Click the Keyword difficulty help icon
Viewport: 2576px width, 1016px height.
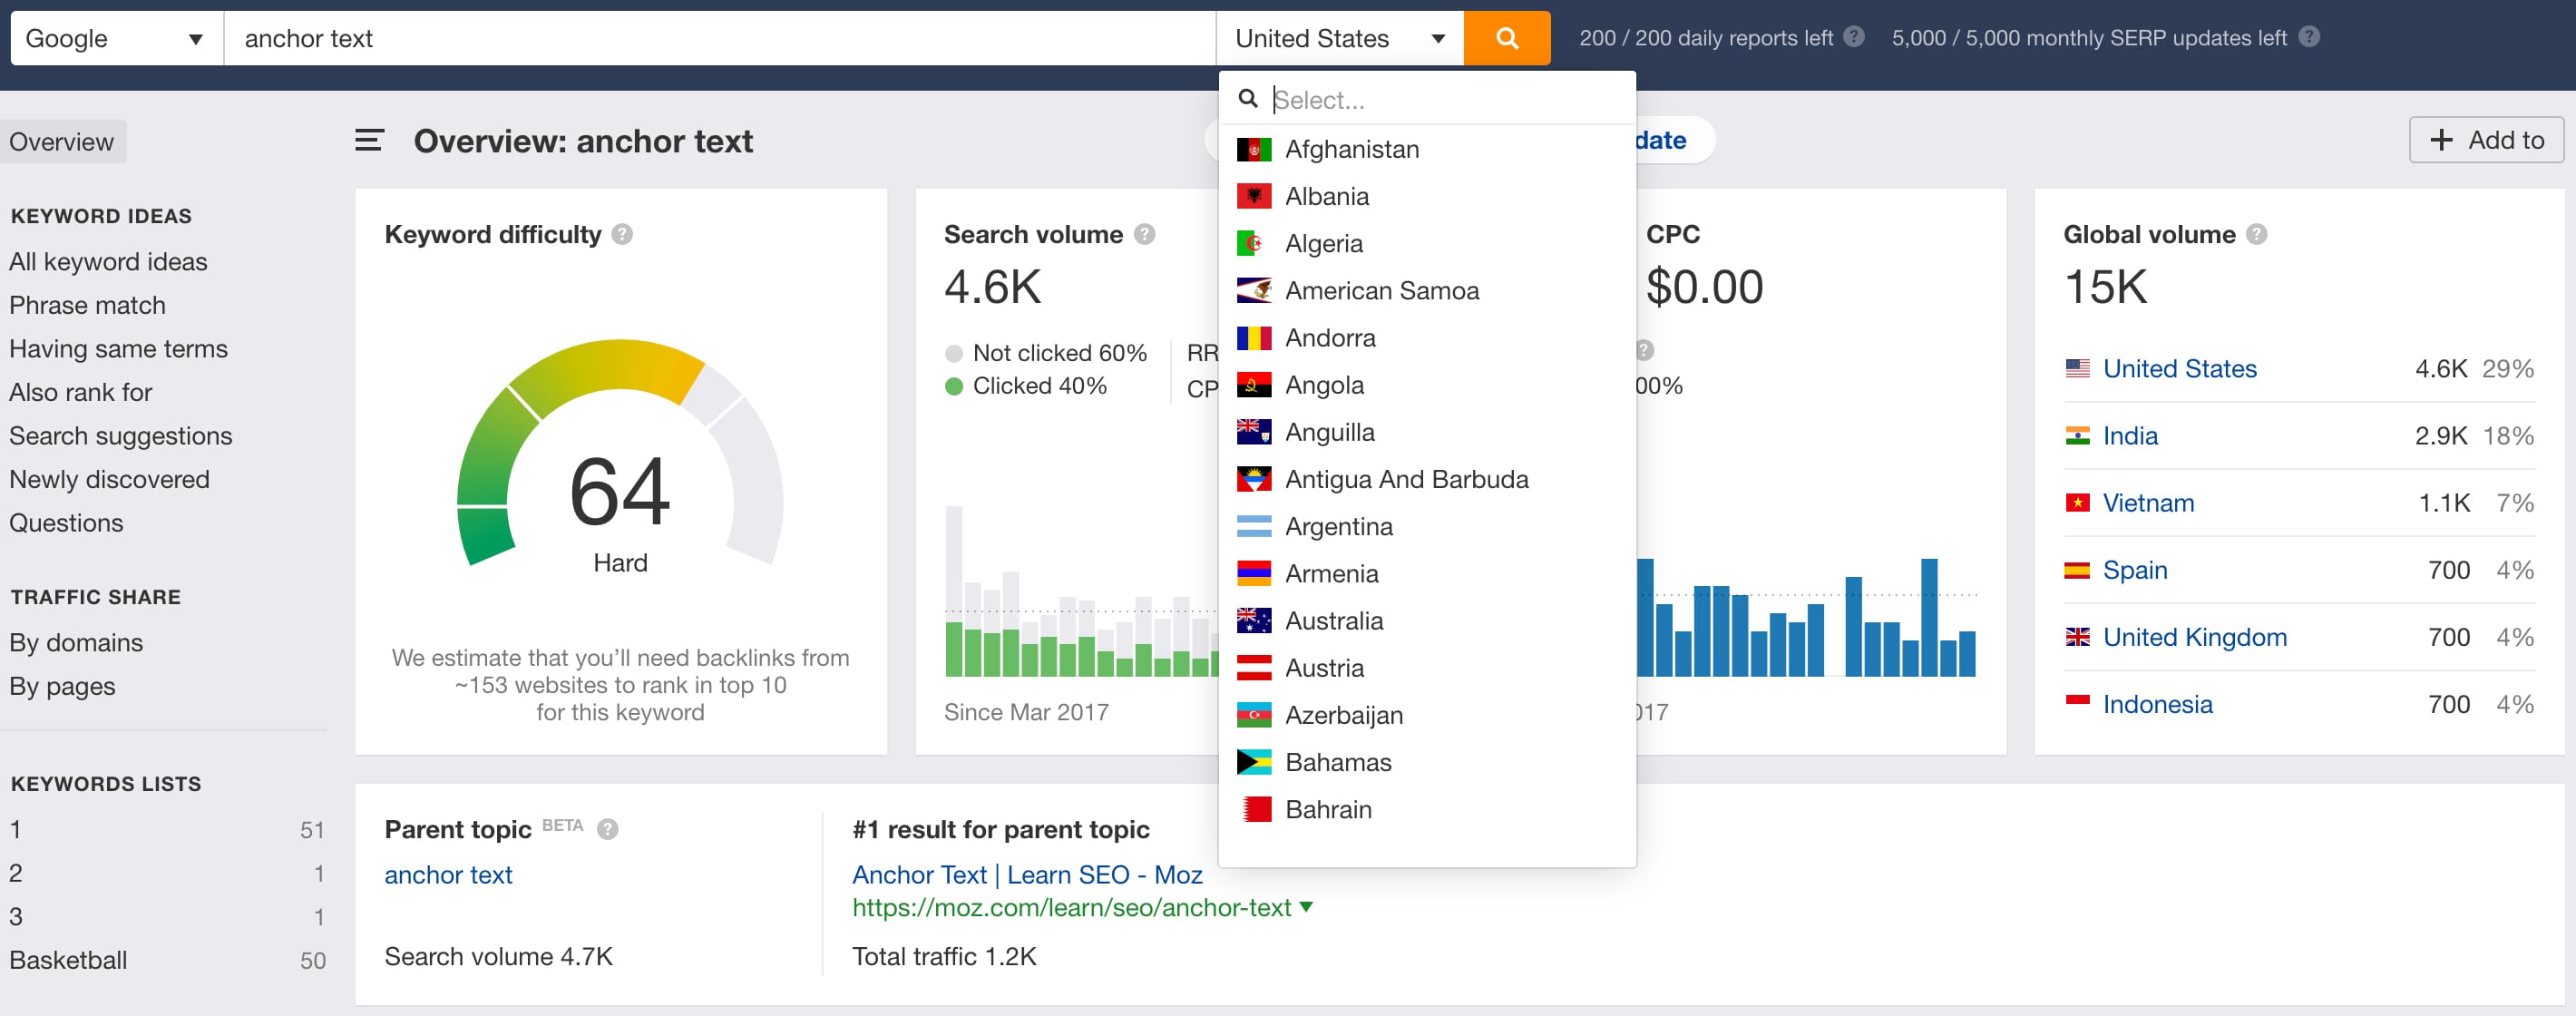pyautogui.click(x=621, y=234)
